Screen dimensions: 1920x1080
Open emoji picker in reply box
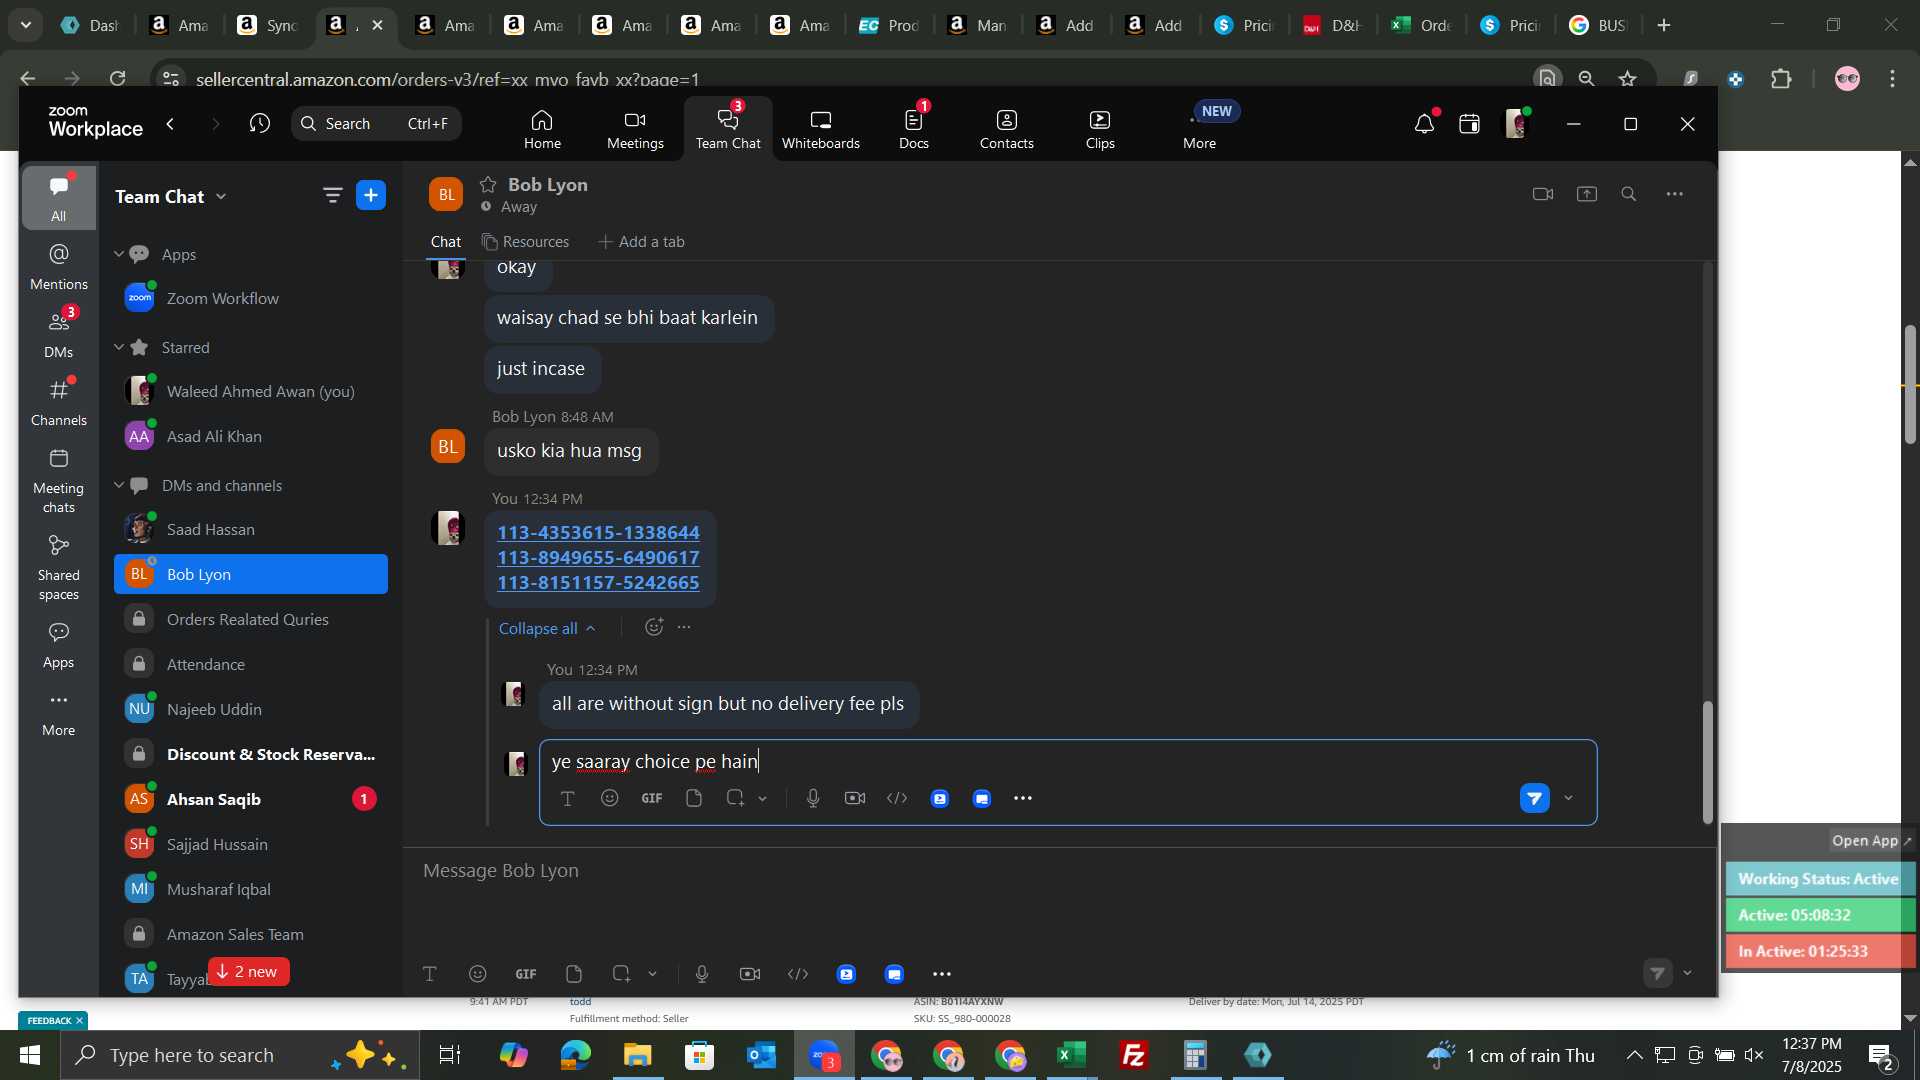pos(610,798)
